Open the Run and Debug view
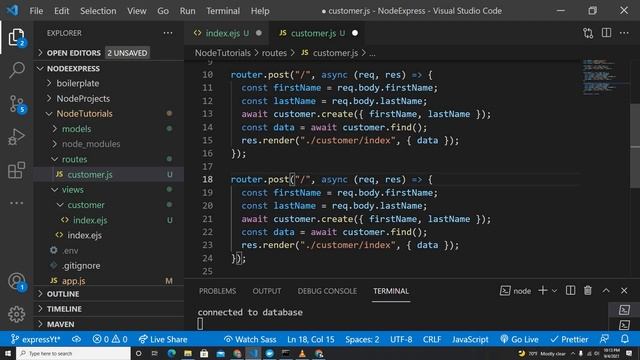Screen dimensions: 640x360 (x=16, y=137)
